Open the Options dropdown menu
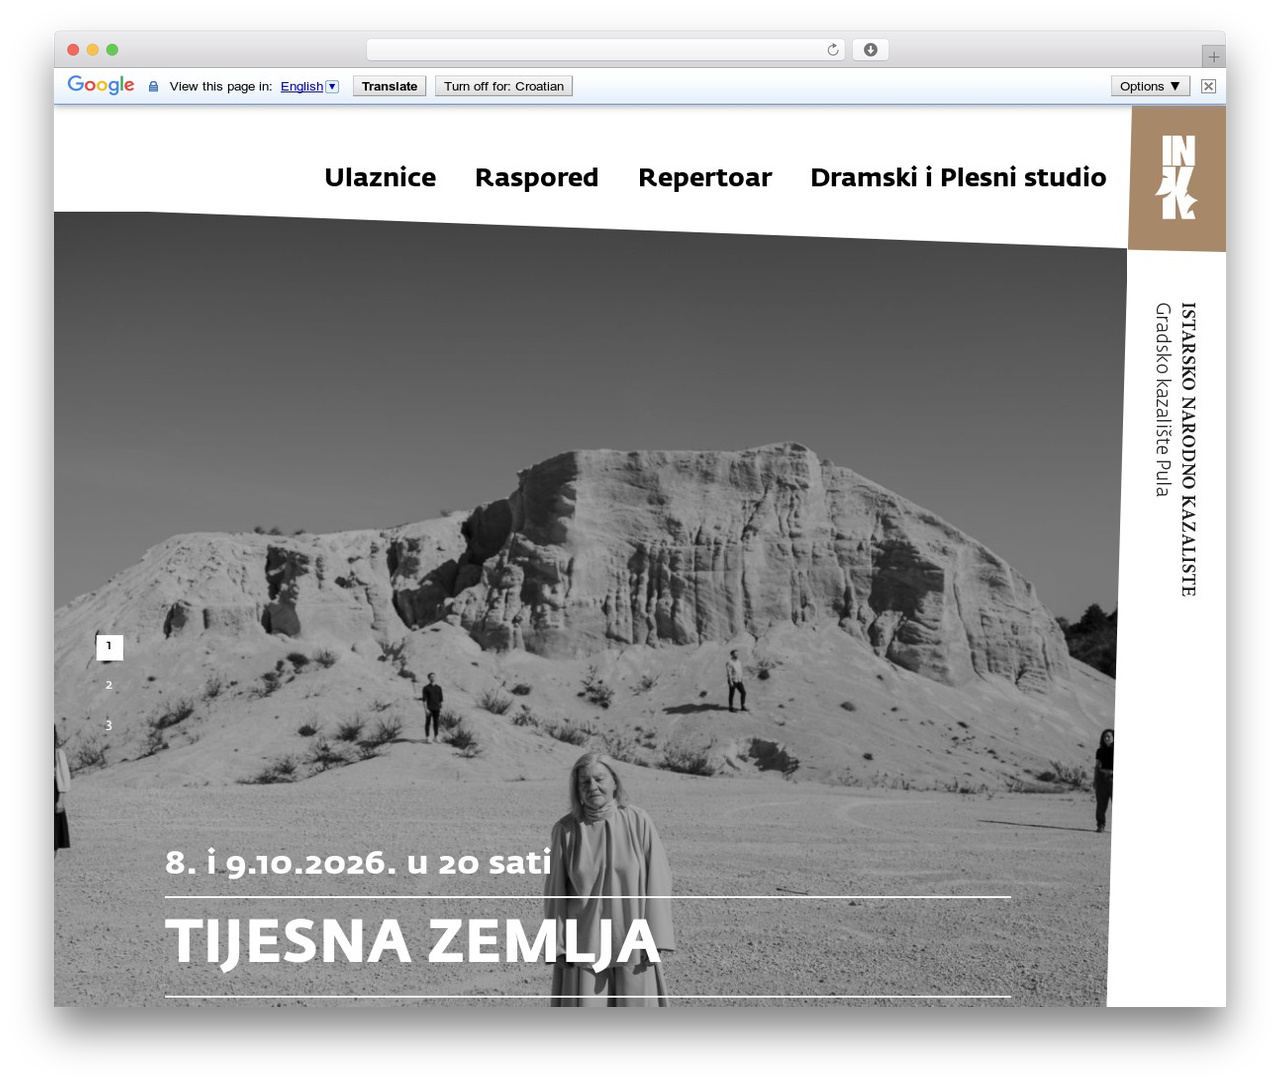 1150,86
